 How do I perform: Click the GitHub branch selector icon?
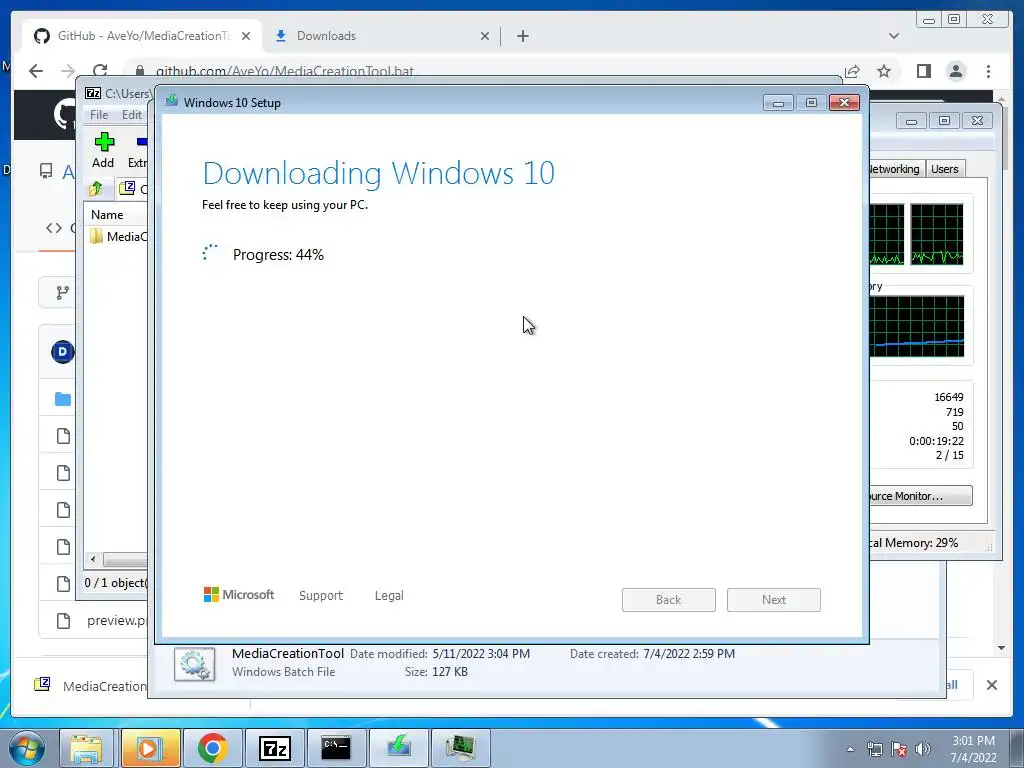tap(63, 293)
